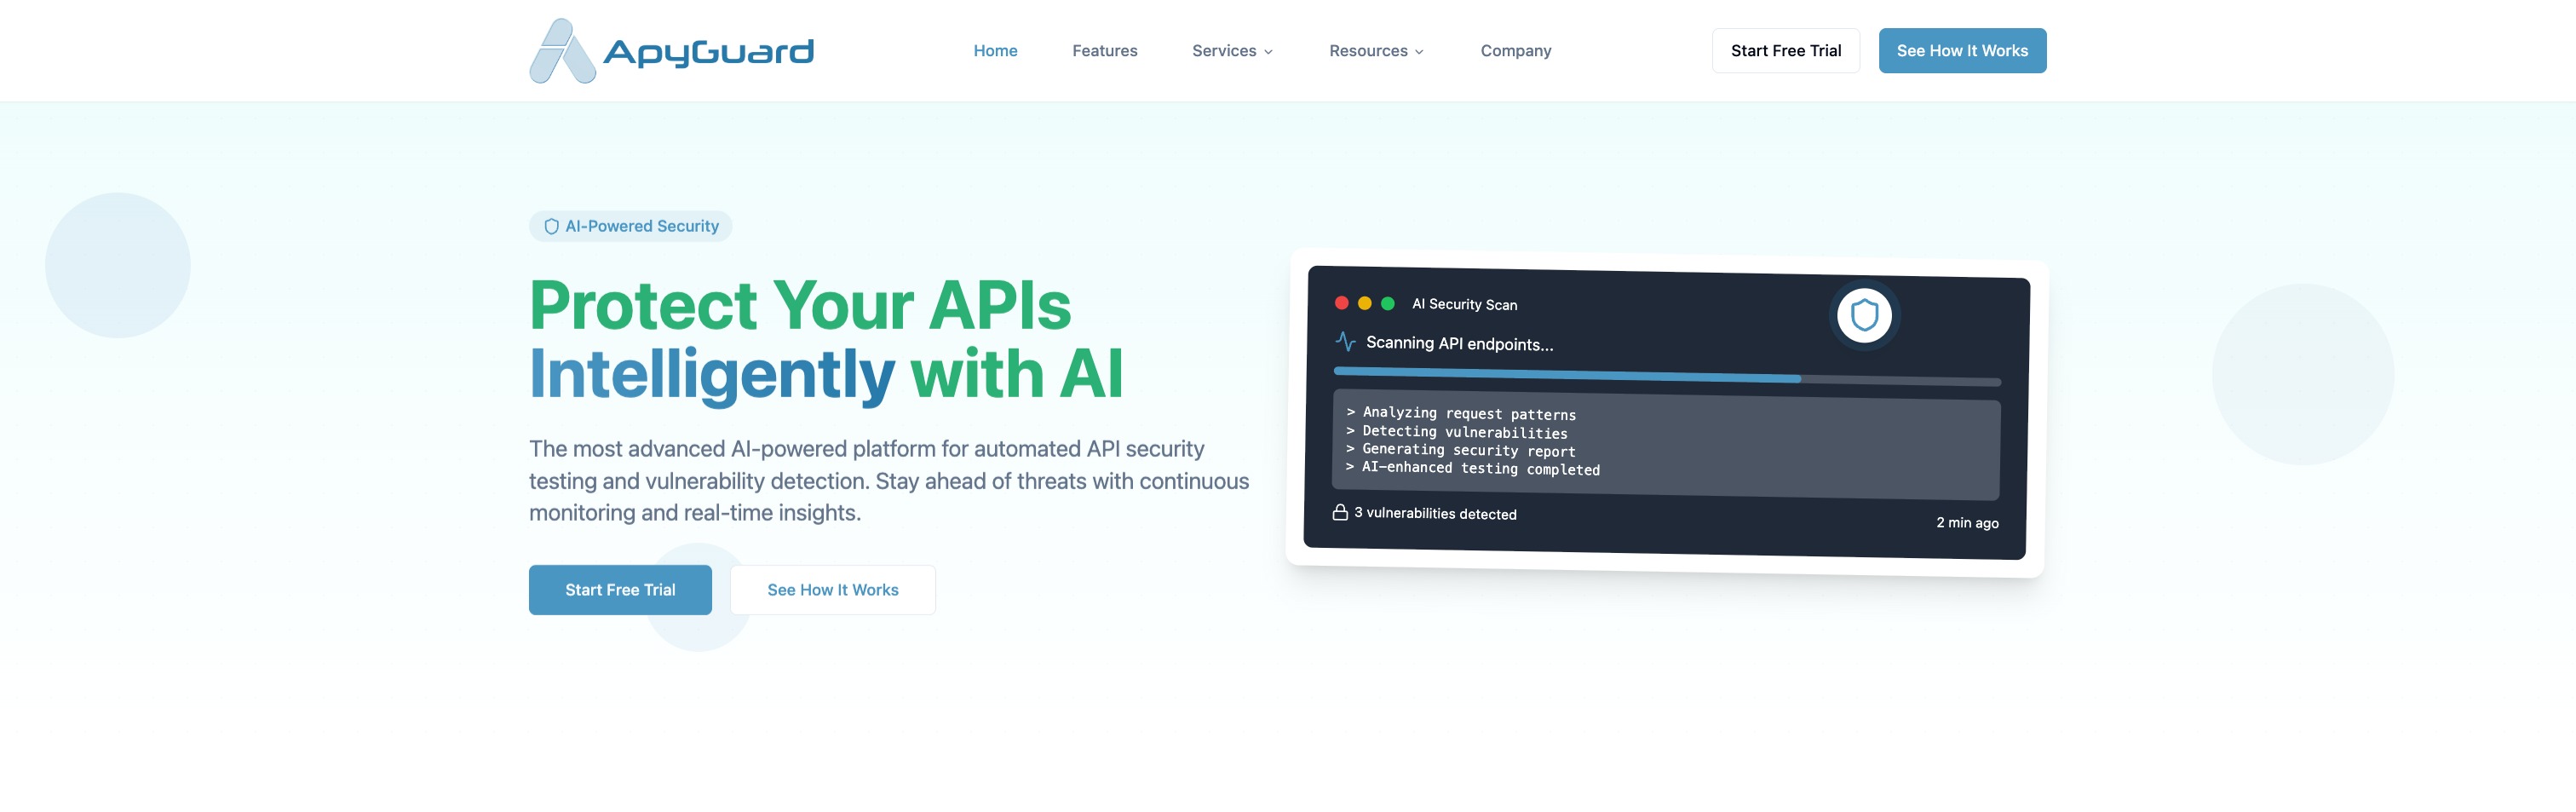Open the Home navigation item
This screenshot has width=2576, height=812.
coord(995,51)
